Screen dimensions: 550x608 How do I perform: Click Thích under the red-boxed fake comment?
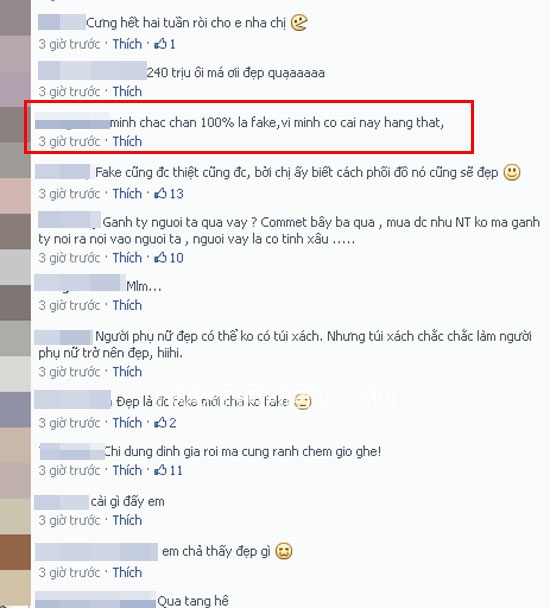[127, 141]
